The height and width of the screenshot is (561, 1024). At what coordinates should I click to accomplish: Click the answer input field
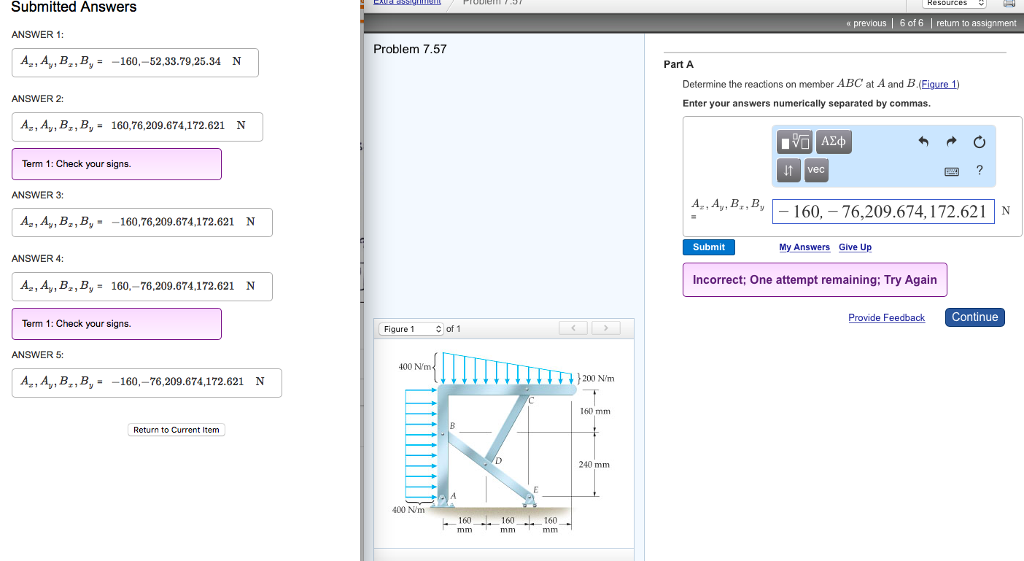pos(883,212)
